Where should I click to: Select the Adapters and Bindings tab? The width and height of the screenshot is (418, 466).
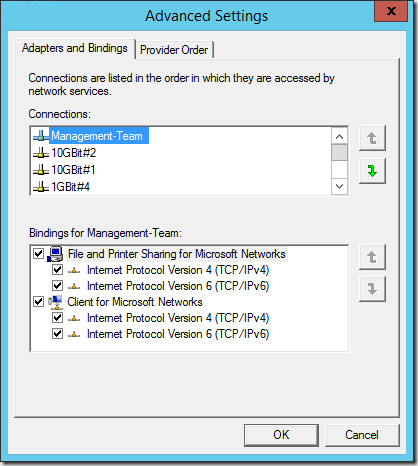[75, 48]
